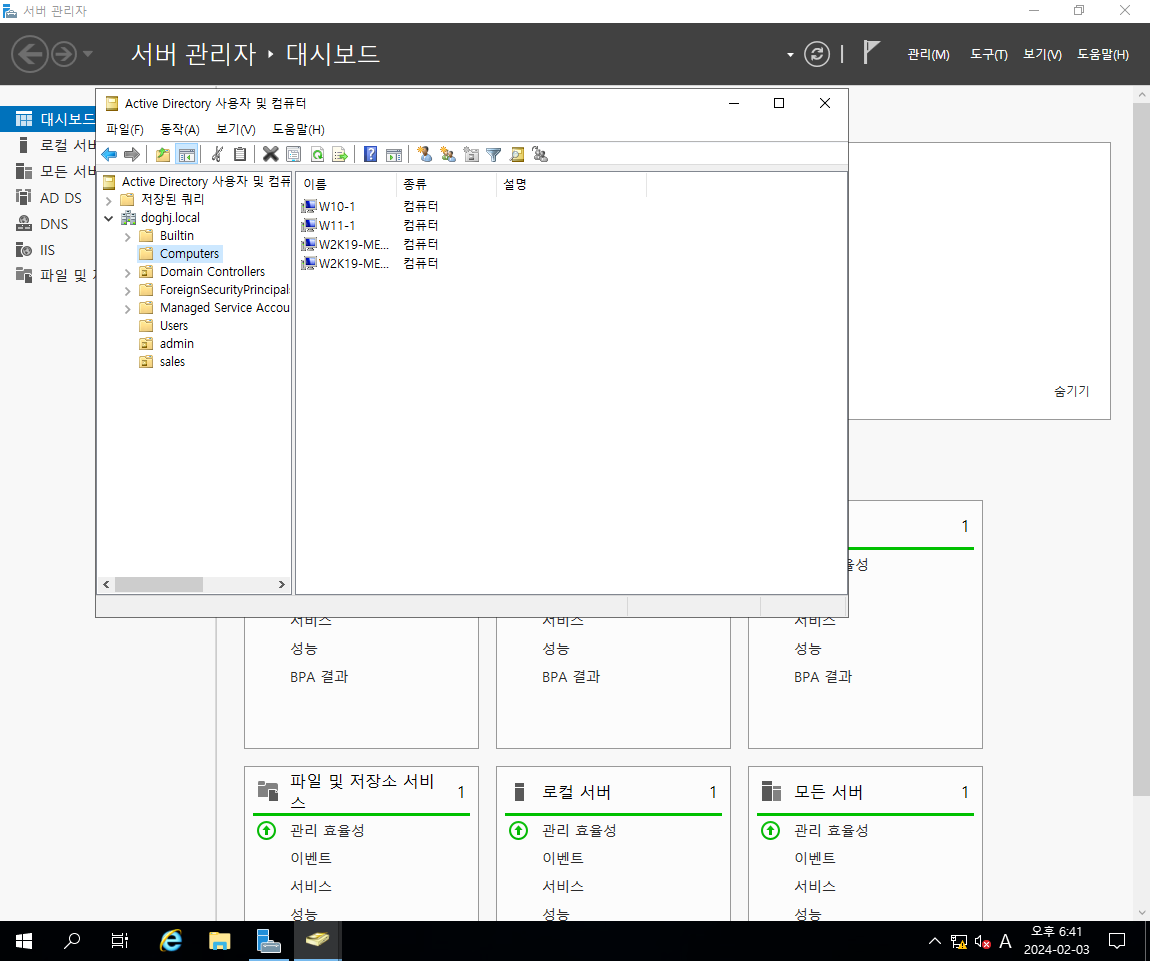Screen dimensions: 1150x961
Task: Select the Computers container
Action: point(189,254)
